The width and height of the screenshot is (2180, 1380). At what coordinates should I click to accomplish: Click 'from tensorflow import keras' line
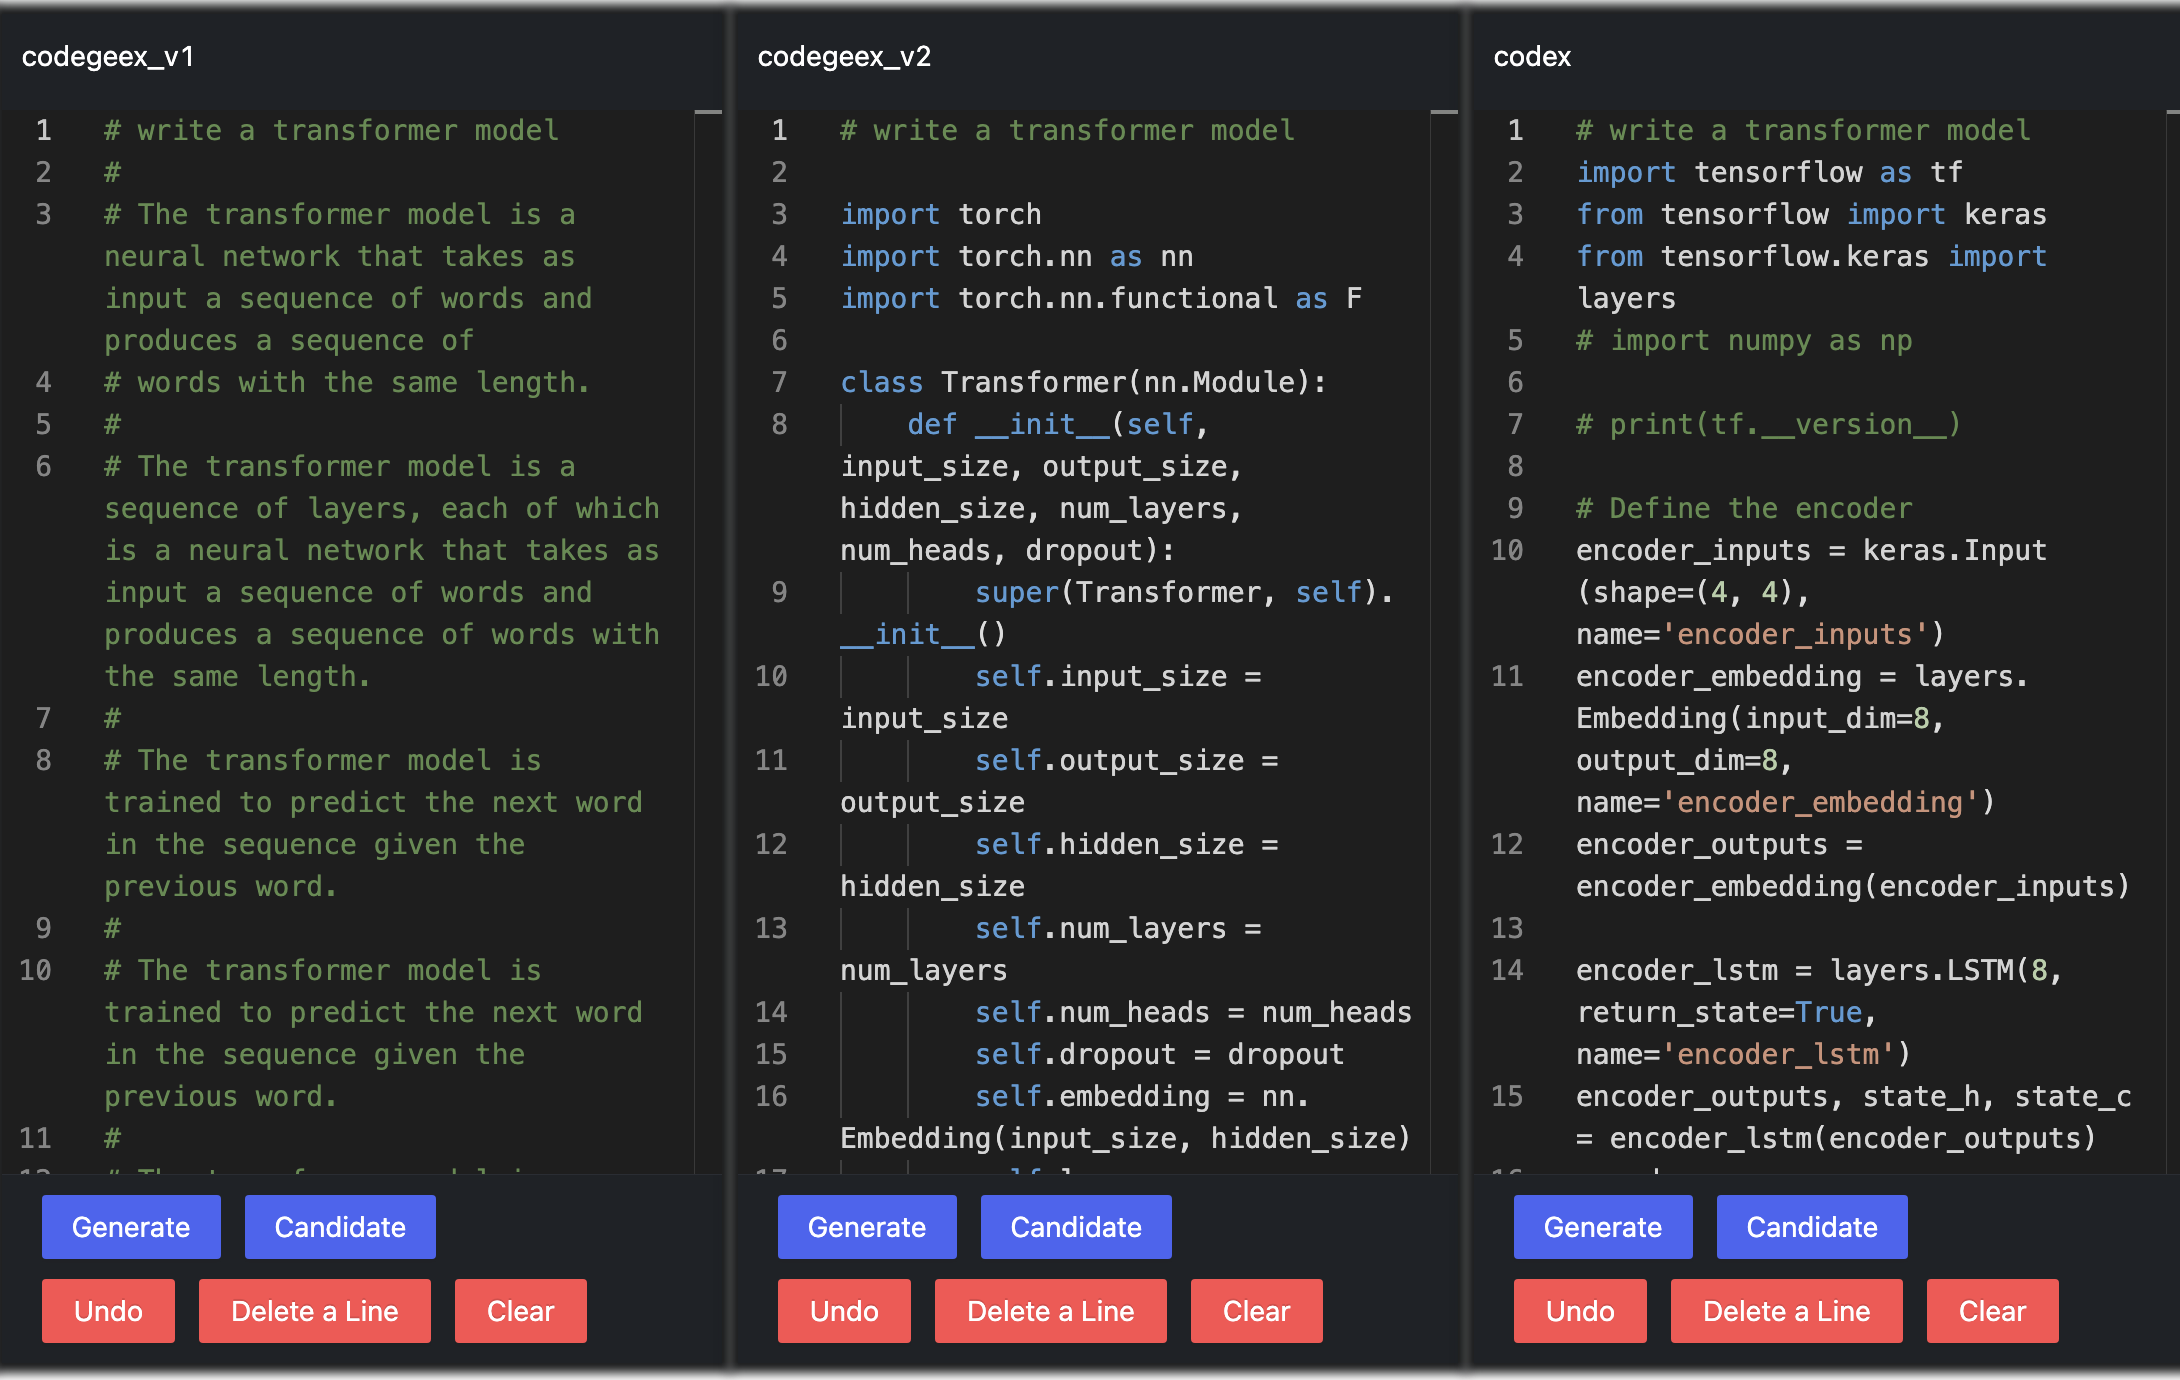coord(1812,214)
